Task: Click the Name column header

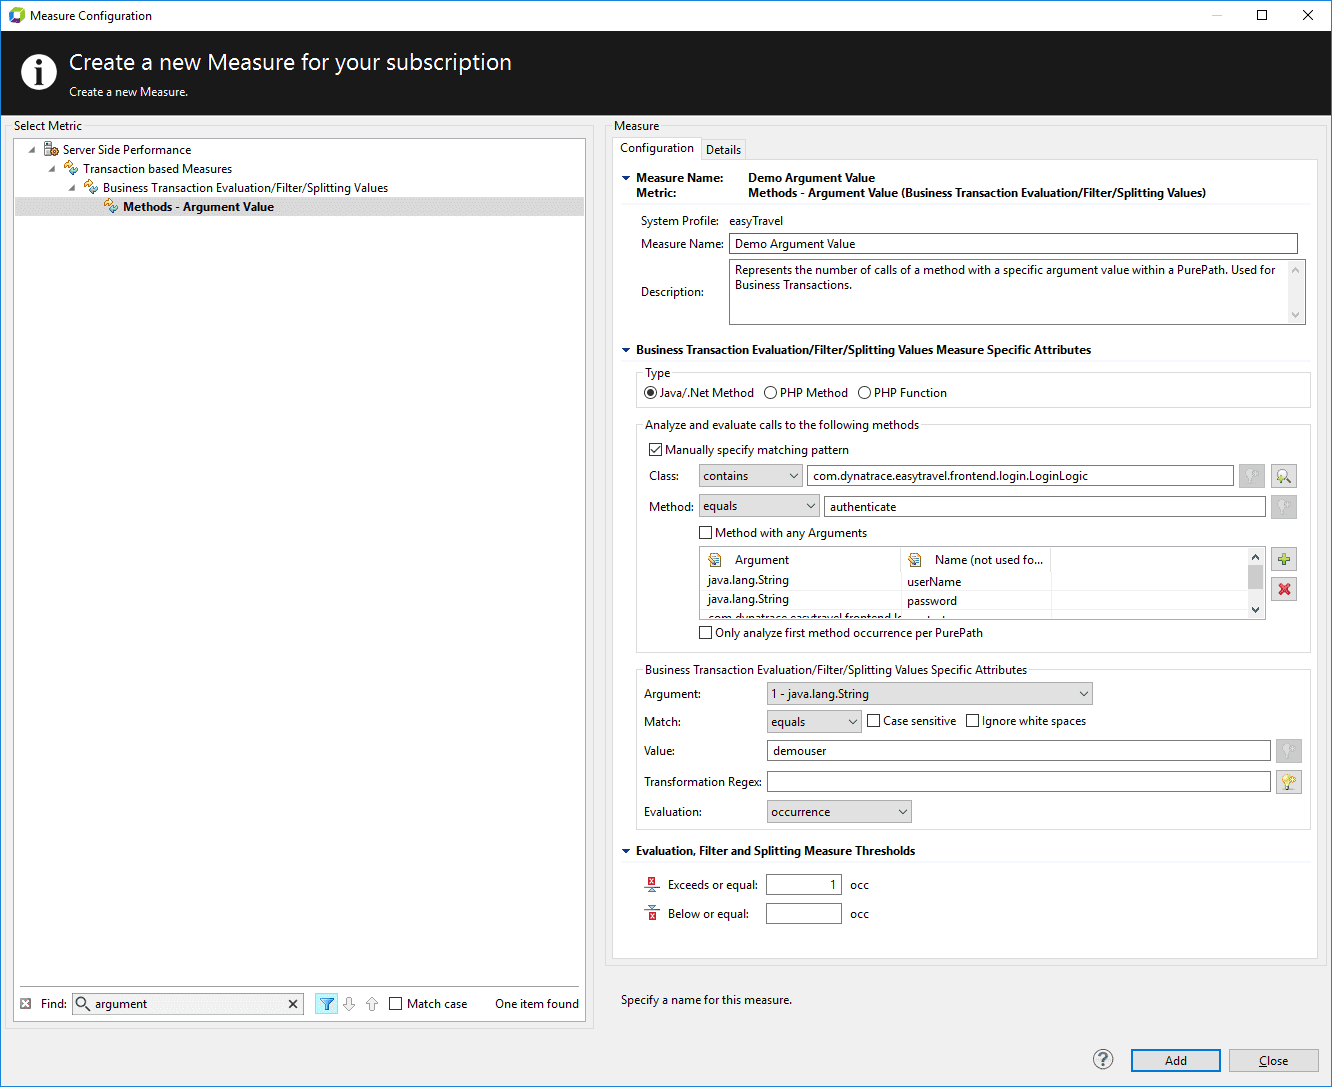Action: [975, 560]
